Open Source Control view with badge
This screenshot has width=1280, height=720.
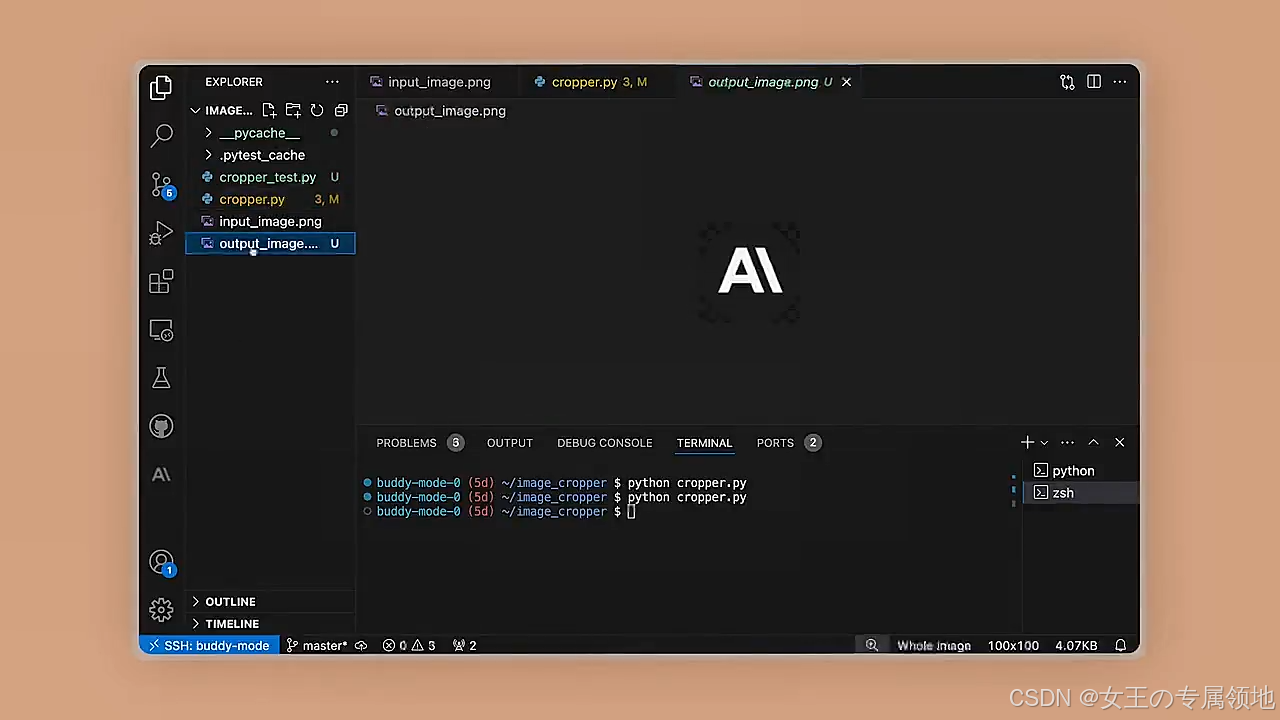(x=162, y=185)
